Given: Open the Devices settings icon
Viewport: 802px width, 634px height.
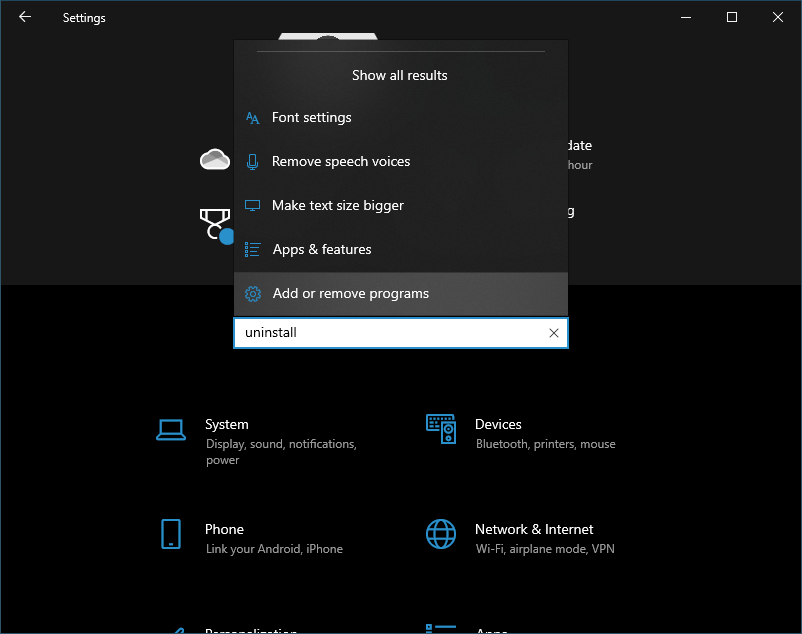Looking at the screenshot, I should 441,430.
